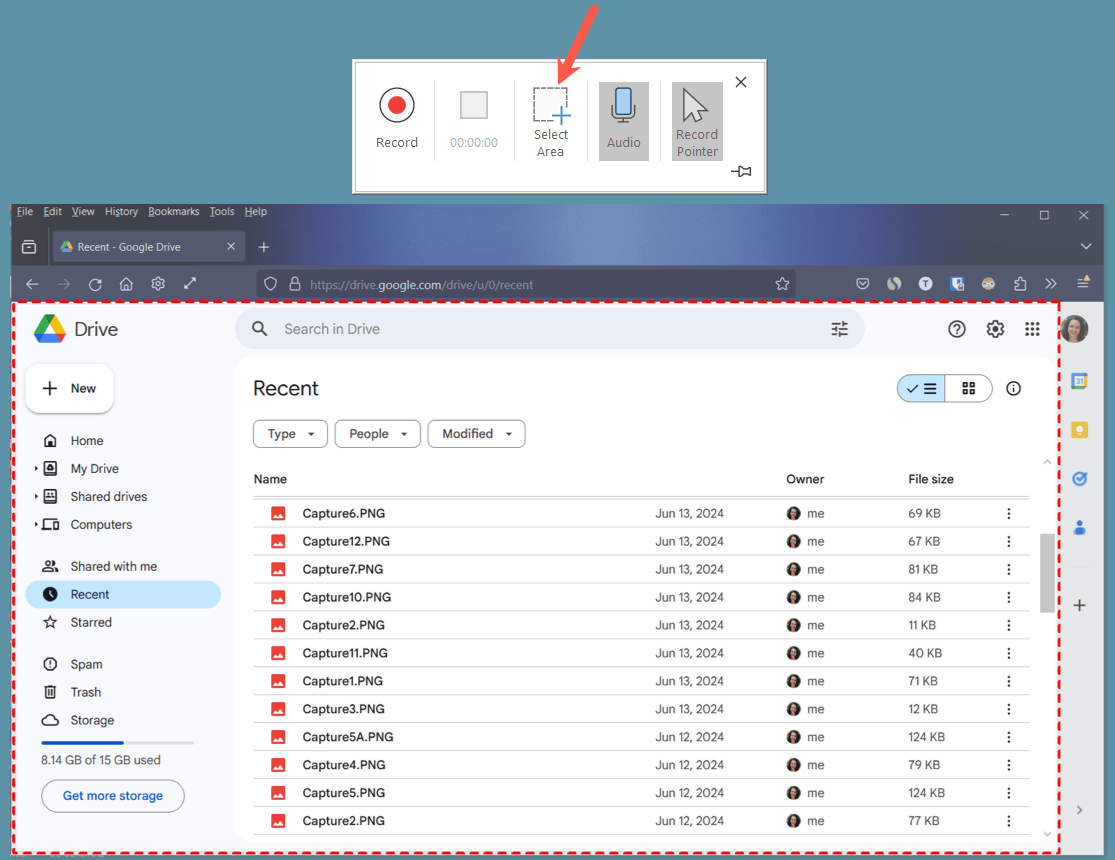Screen dimensions: 1115x860
Task: Go to Home in Drive sidebar
Action: coord(87,441)
